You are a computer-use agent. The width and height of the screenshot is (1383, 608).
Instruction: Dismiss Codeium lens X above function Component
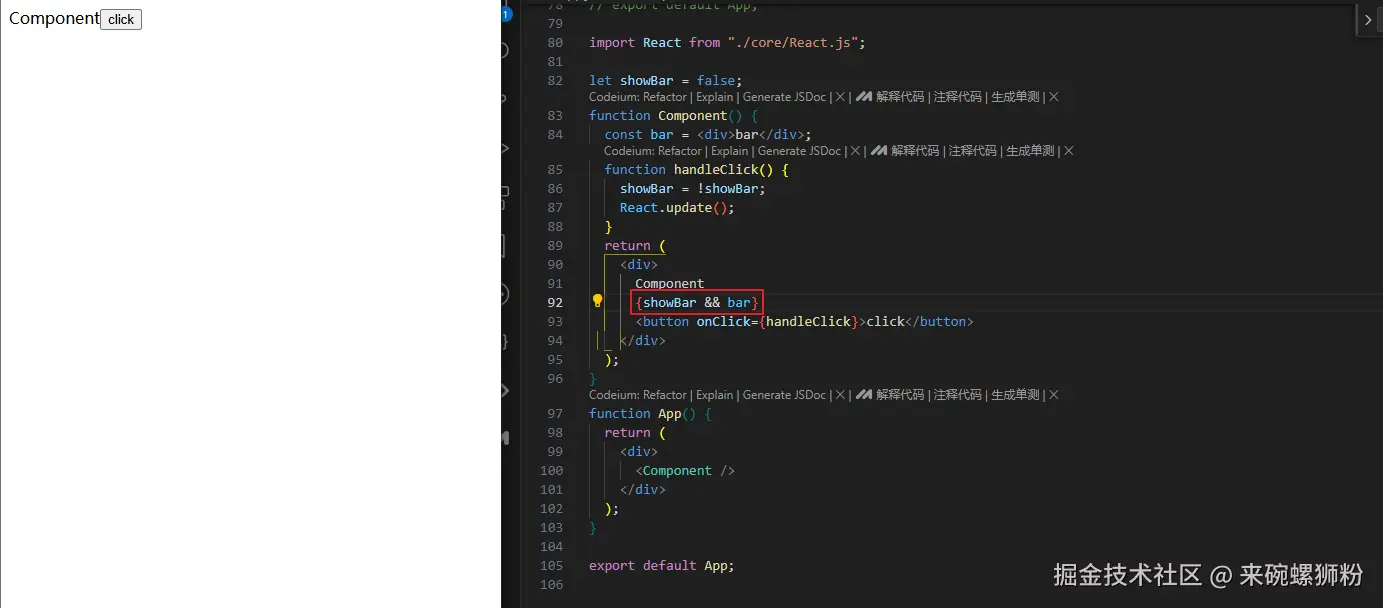coord(841,97)
